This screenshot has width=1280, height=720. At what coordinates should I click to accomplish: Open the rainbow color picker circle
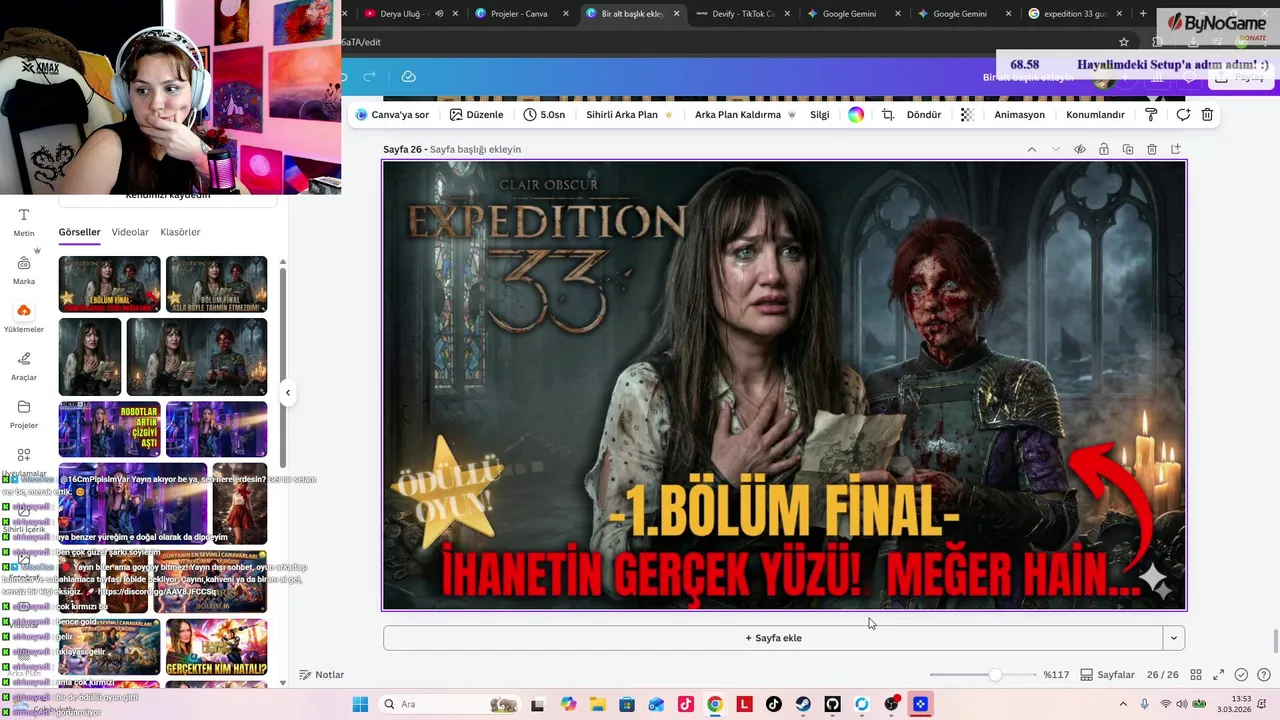tap(856, 115)
